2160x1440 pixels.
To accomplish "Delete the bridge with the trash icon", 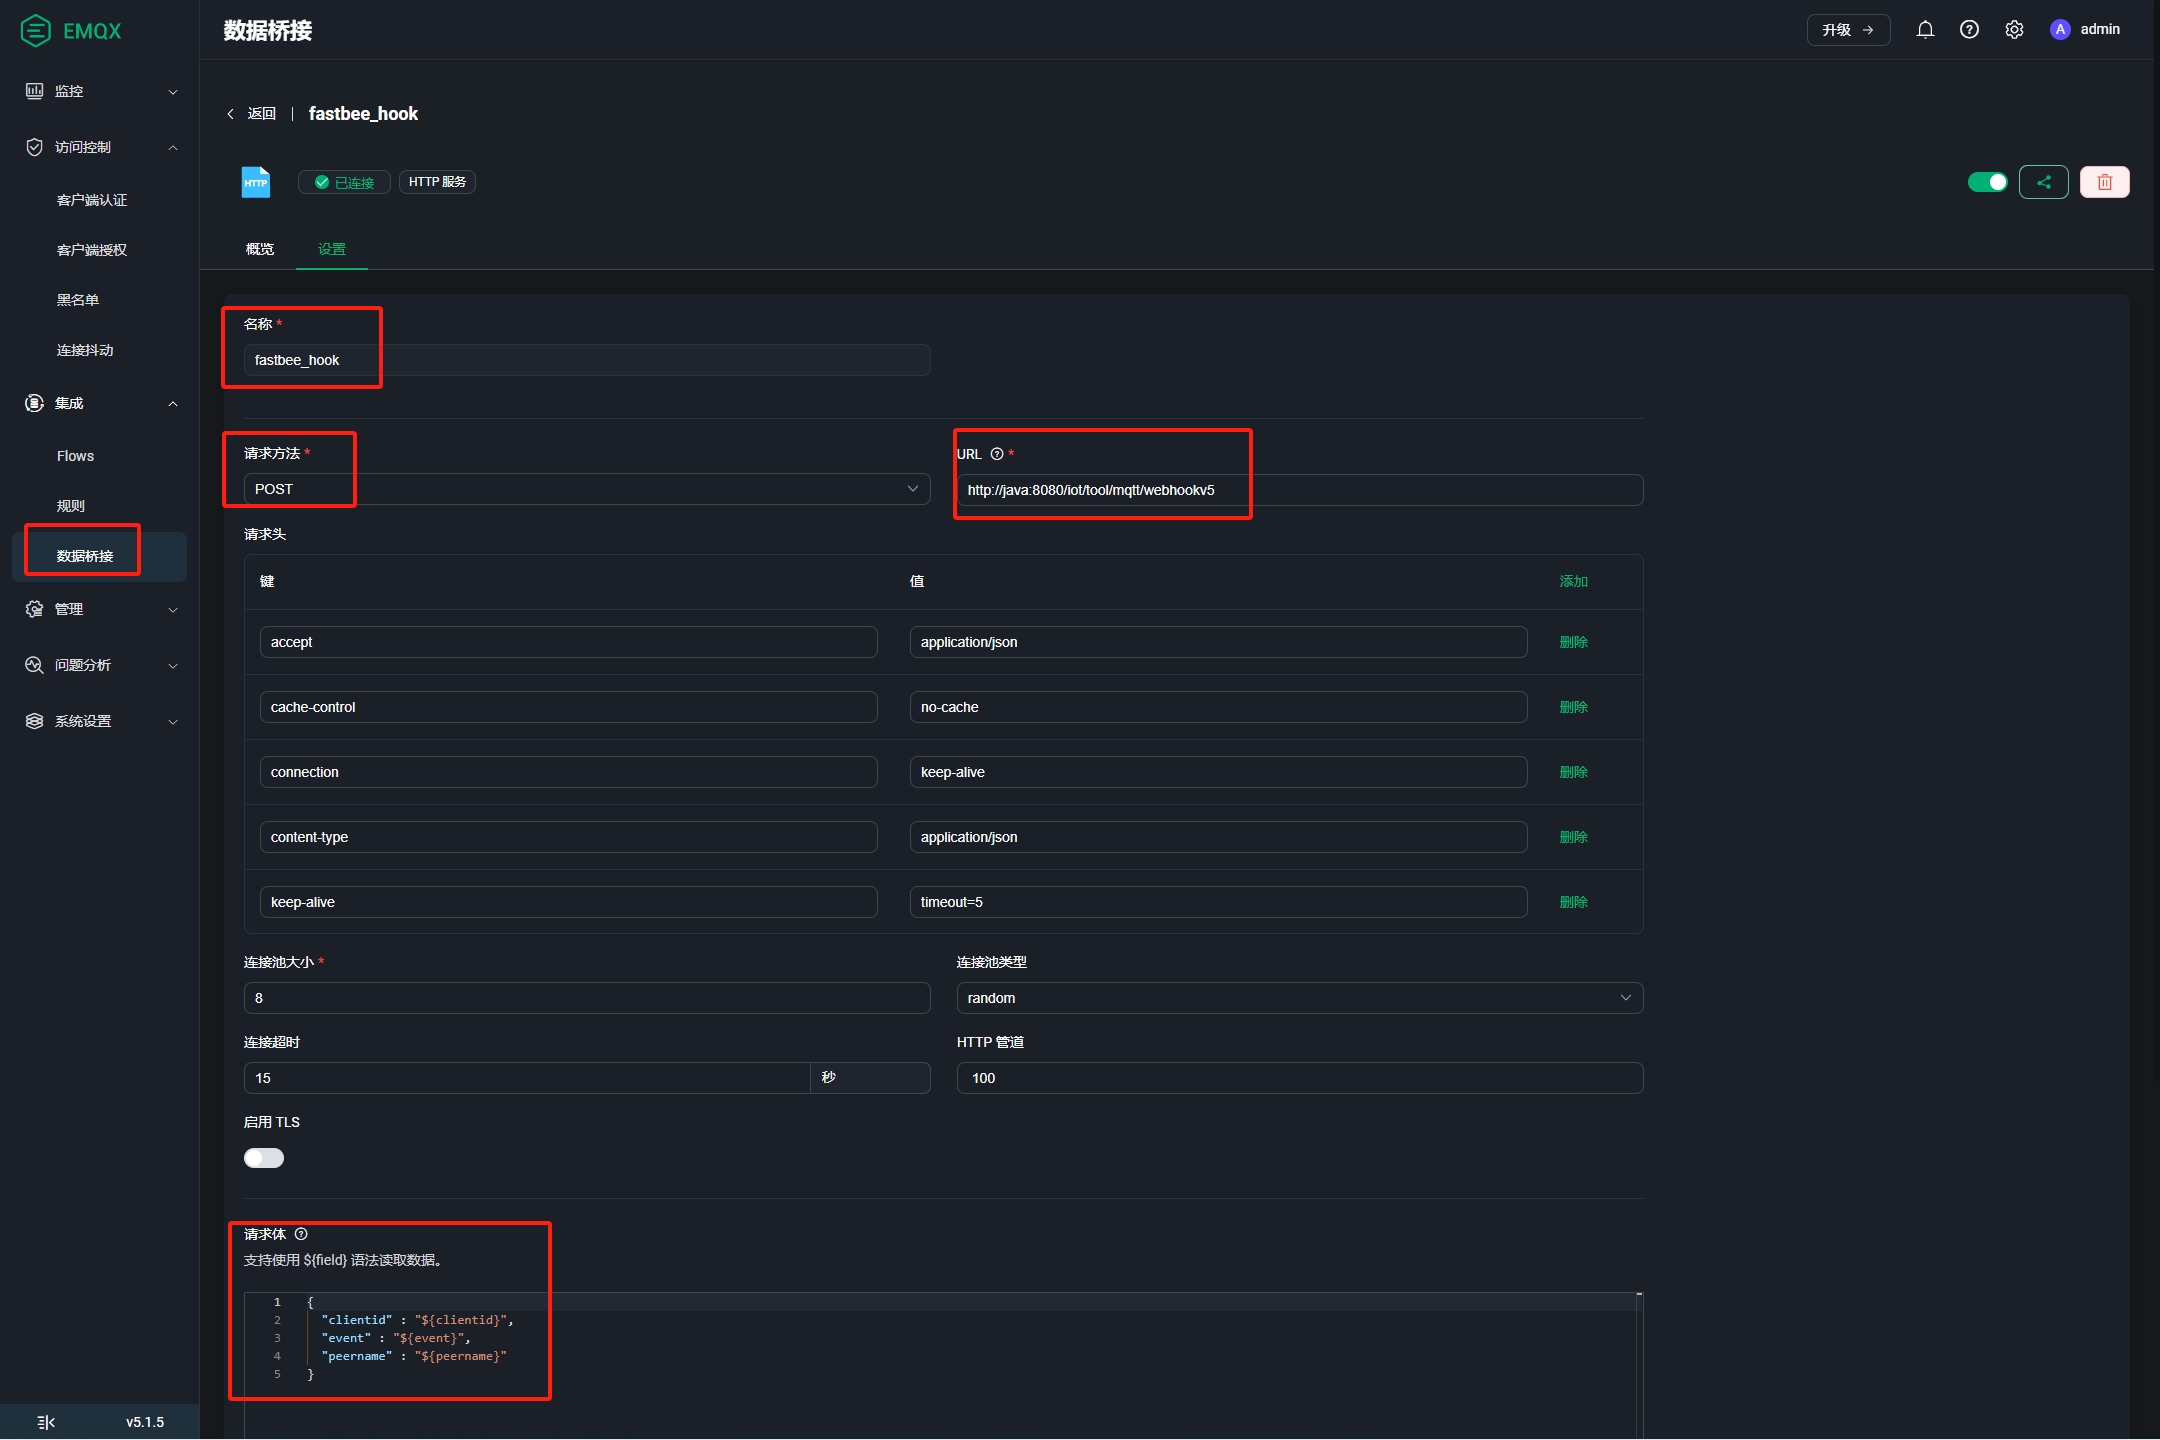I will tap(2104, 182).
